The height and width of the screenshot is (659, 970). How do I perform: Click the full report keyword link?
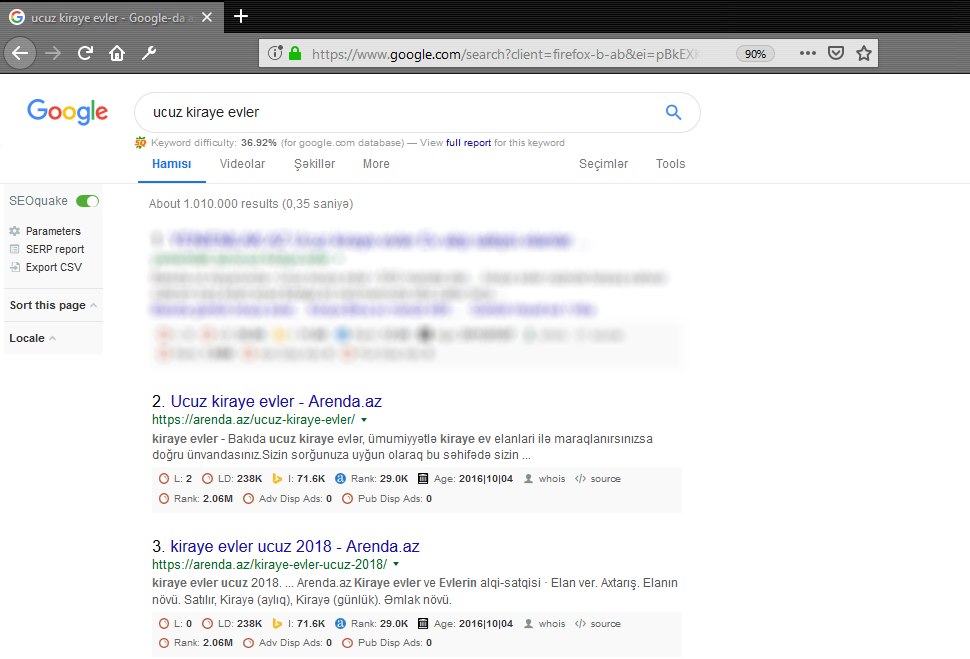click(468, 143)
